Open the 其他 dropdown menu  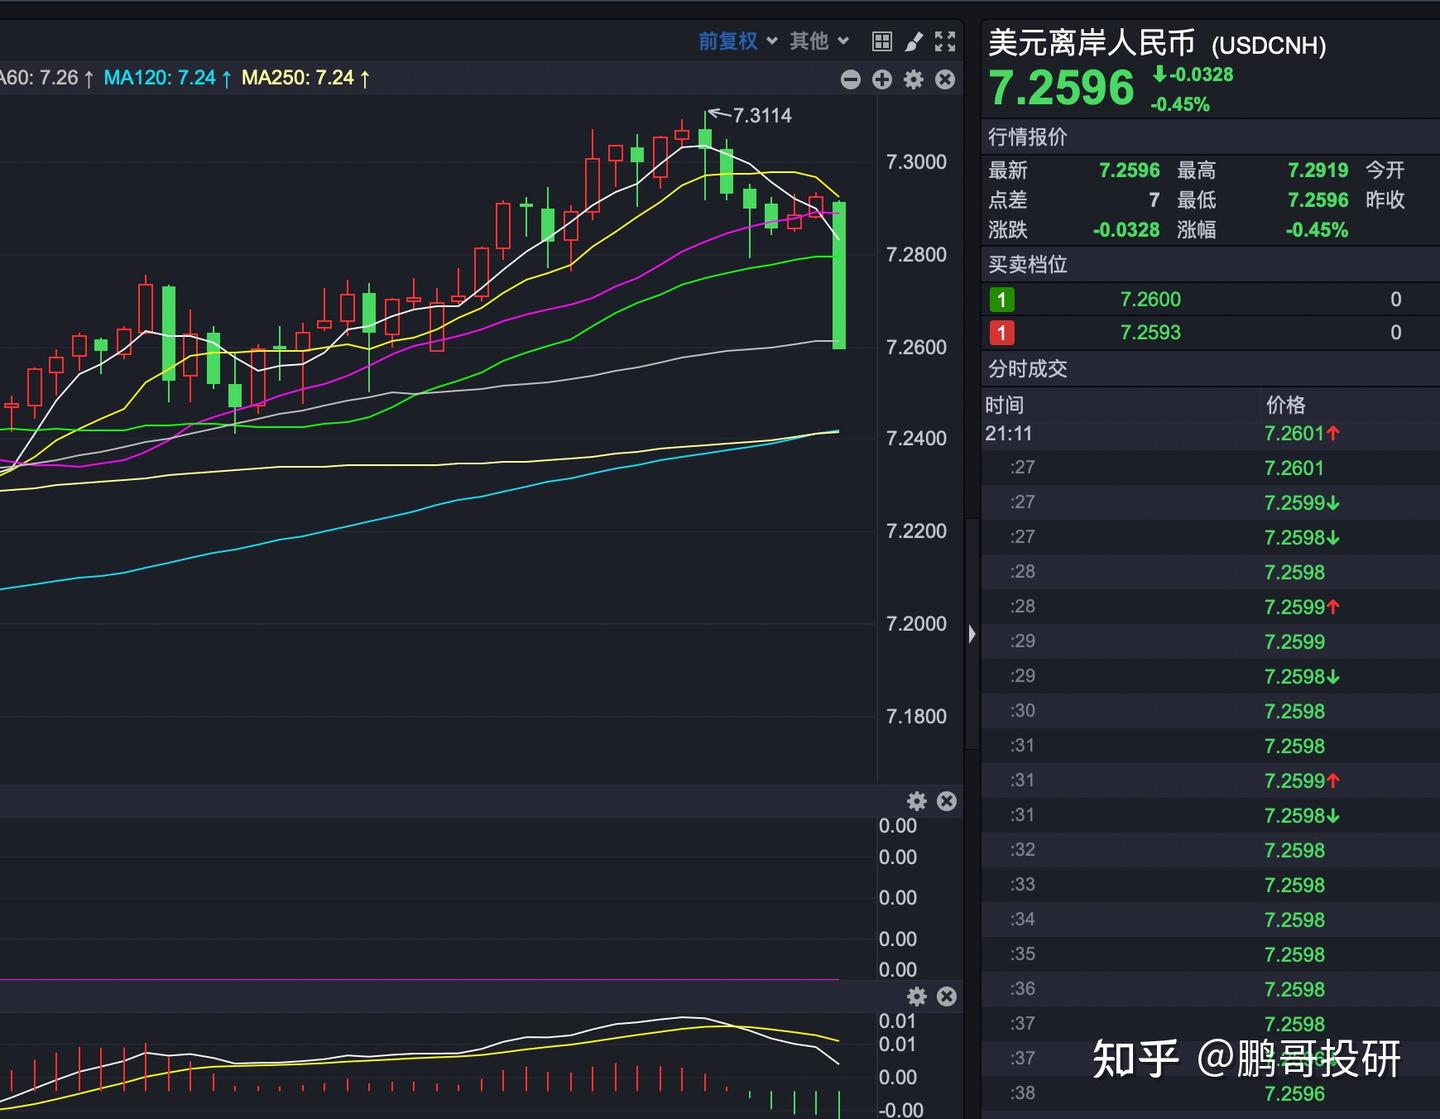(819, 41)
